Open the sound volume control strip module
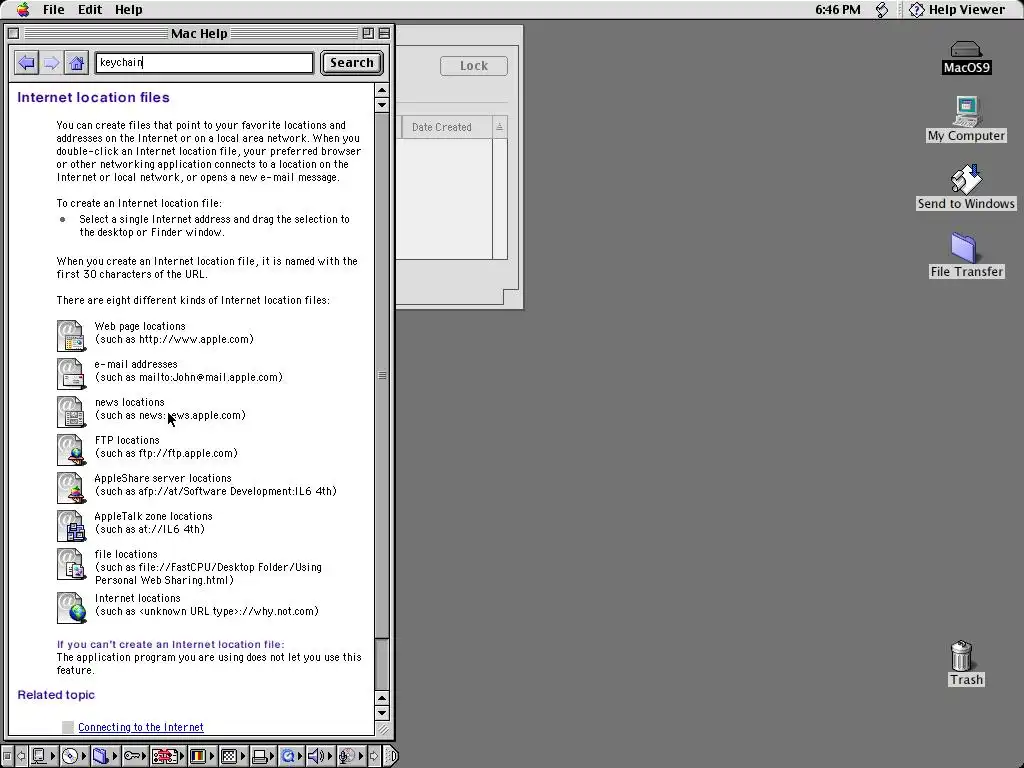Viewport: 1024px width, 768px height. (321, 756)
